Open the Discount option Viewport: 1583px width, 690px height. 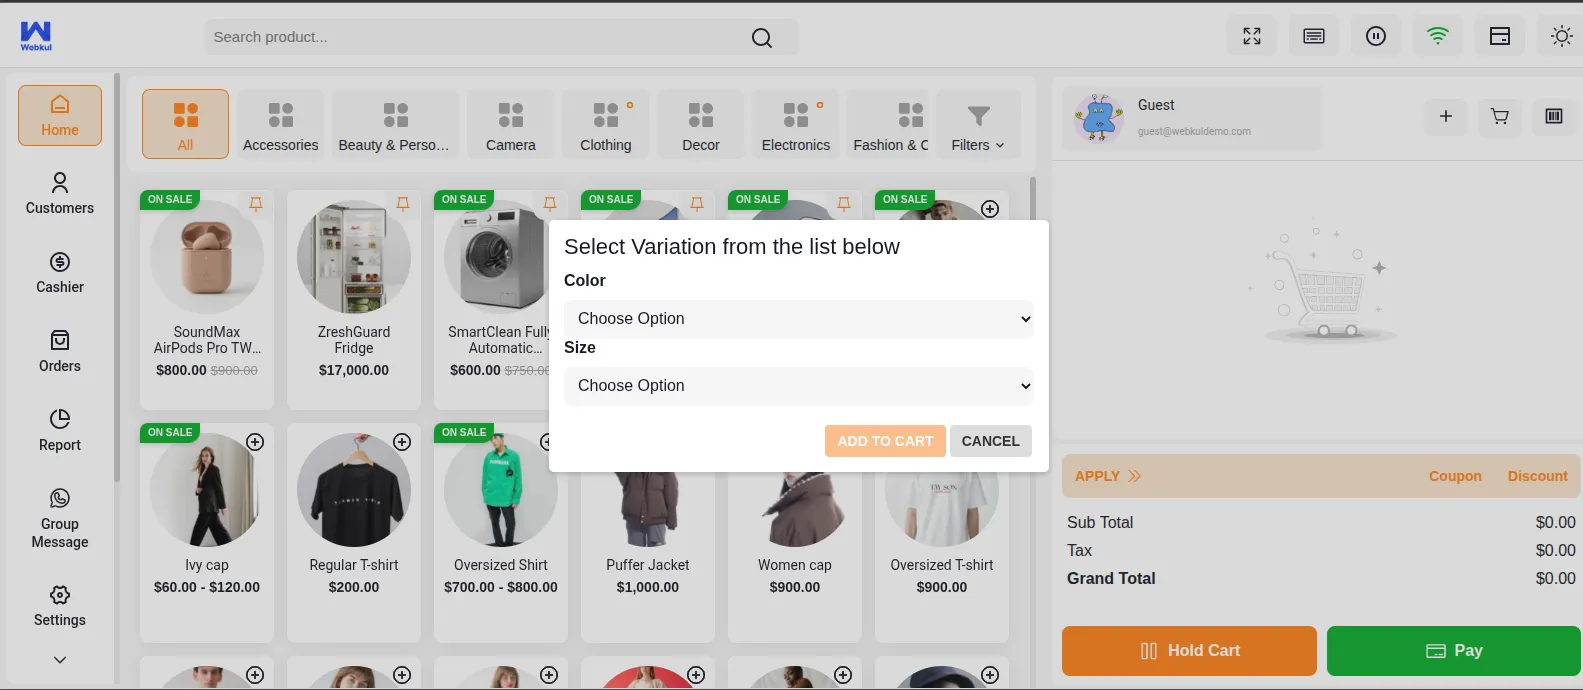tap(1538, 476)
